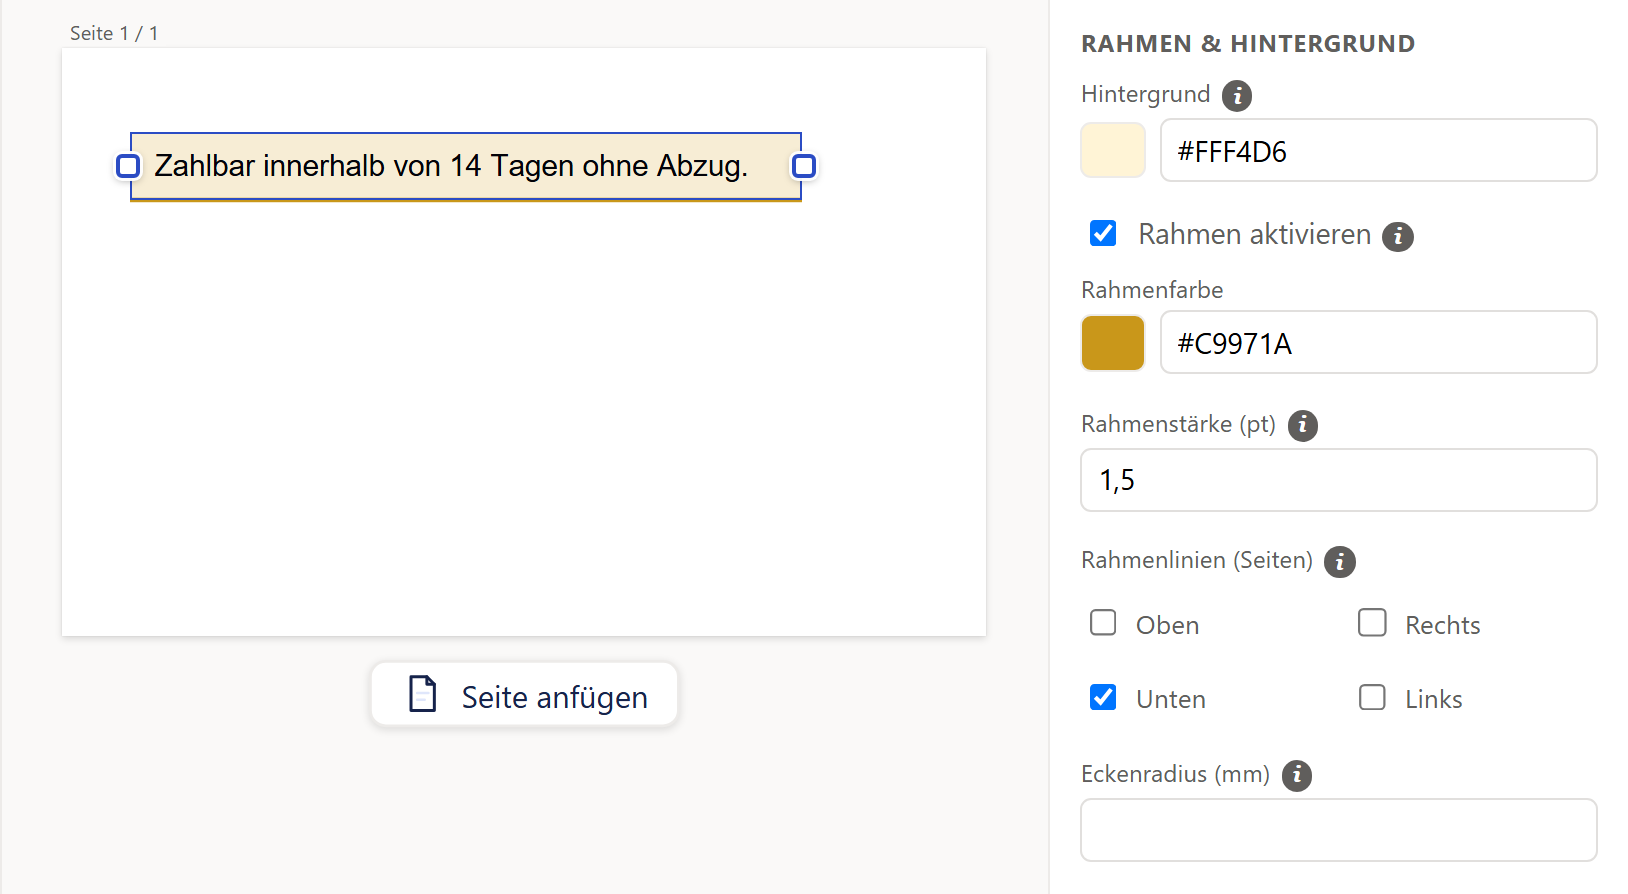The height and width of the screenshot is (894, 1628).
Task: Open the Hintergrund info icon
Action: (1237, 96)
